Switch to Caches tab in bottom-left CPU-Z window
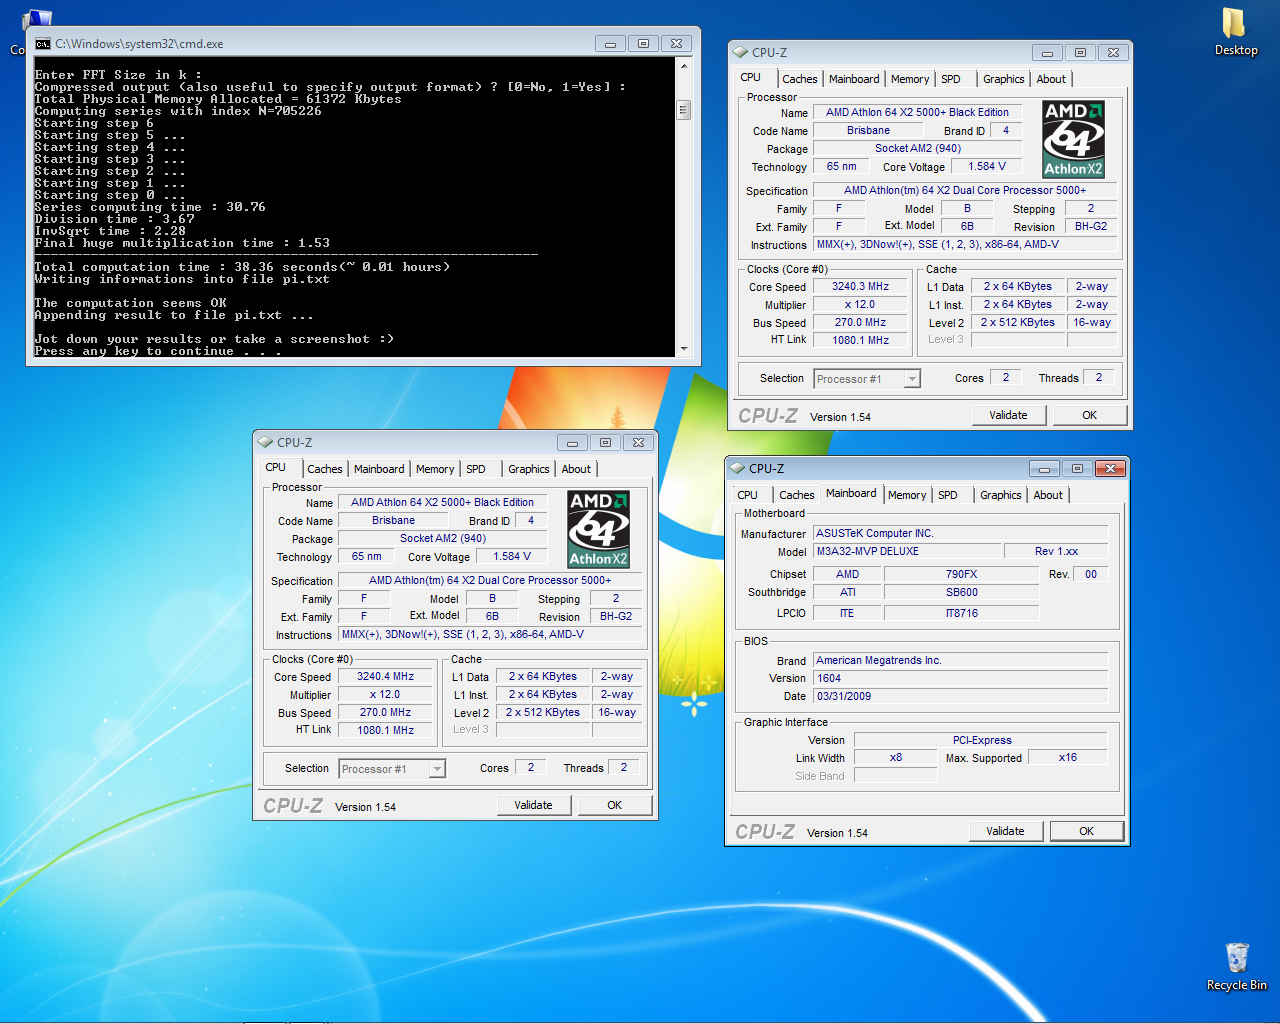Viewport: 1280px width, 1024px height. click(325, 469)
